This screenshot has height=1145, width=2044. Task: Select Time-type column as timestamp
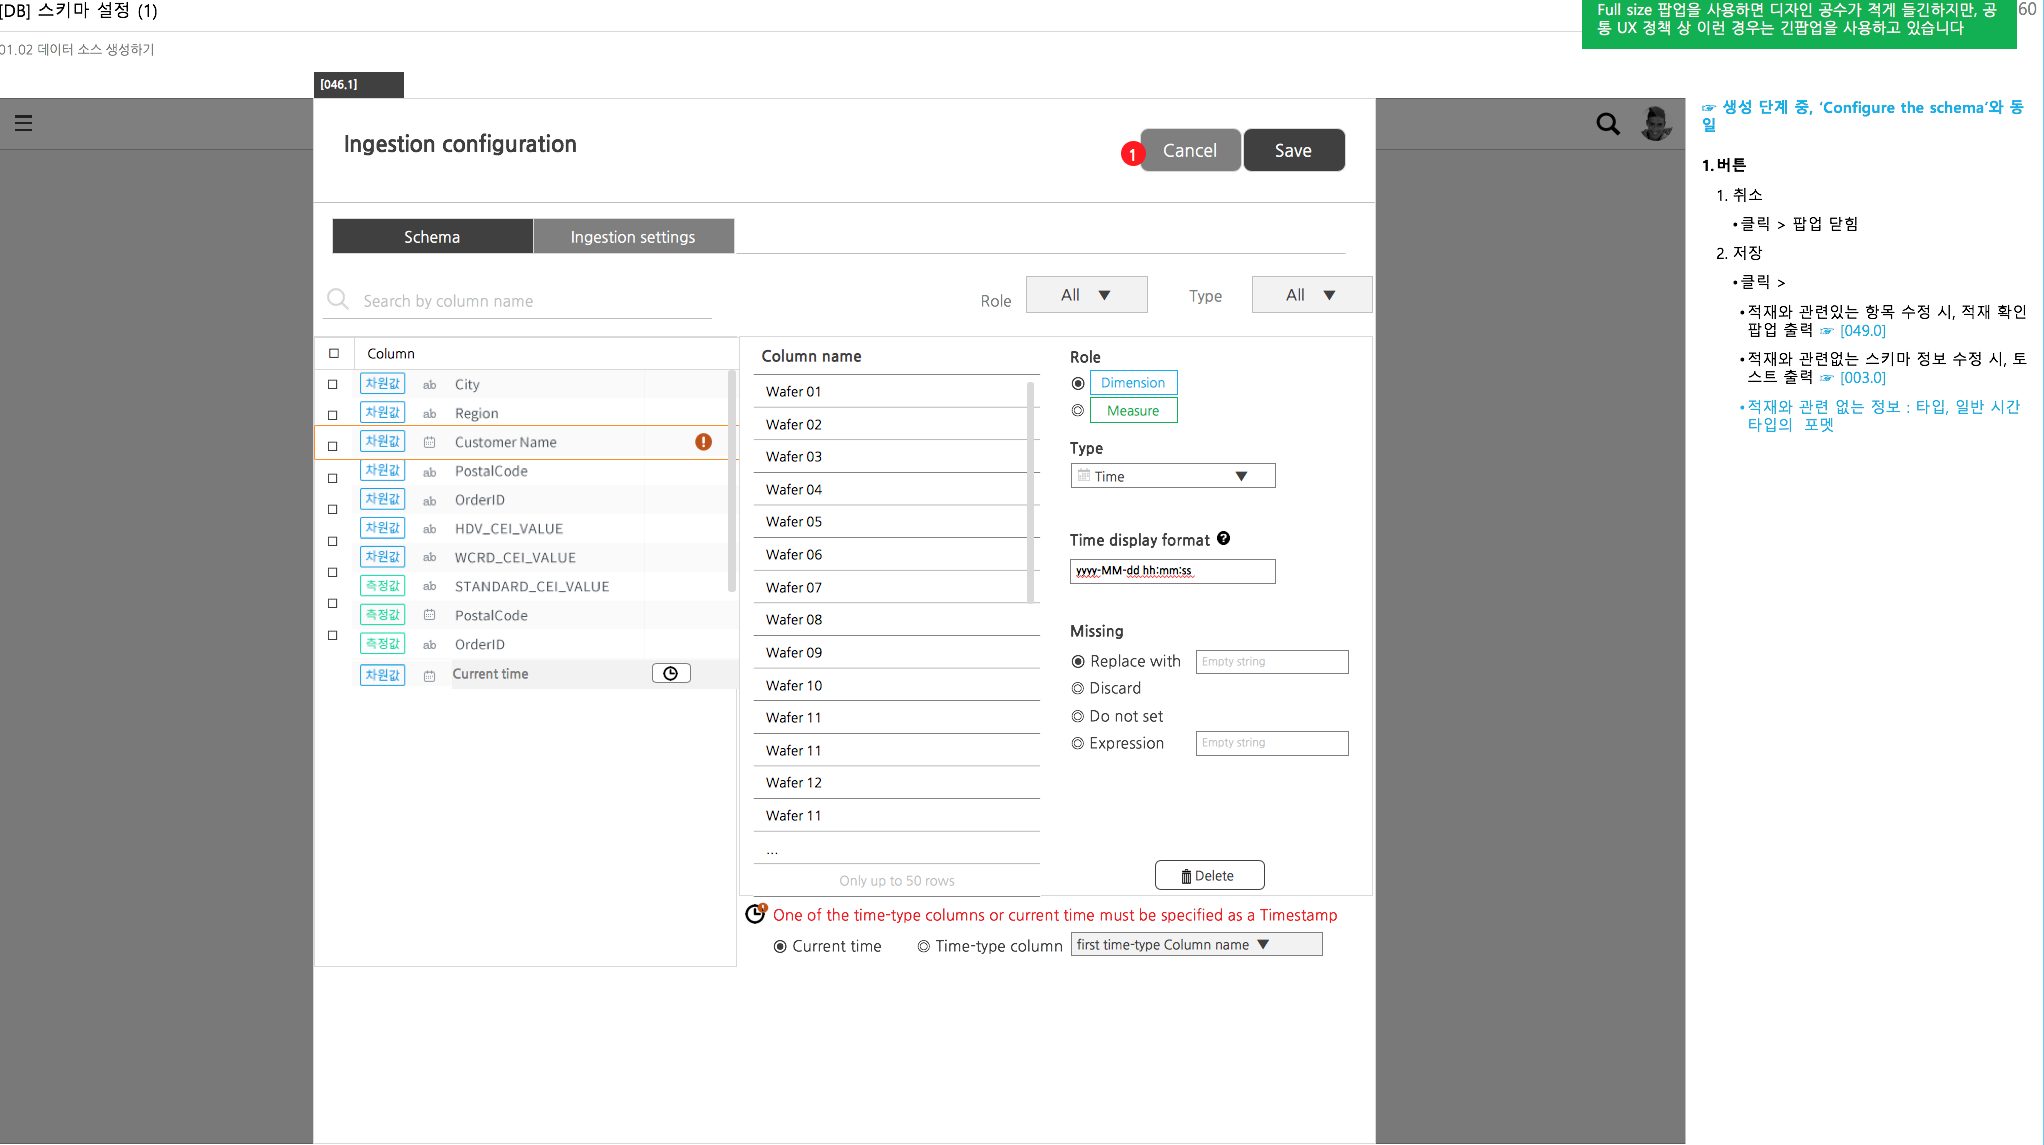pos(924,946)
